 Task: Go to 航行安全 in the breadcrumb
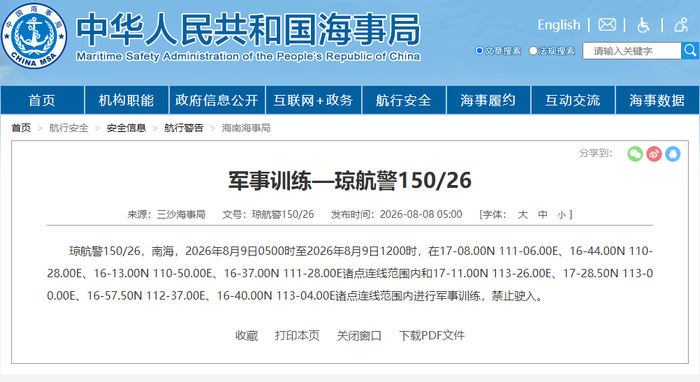(69, 128)
